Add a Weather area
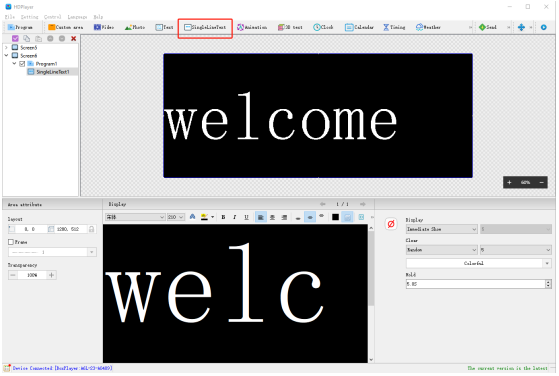559x376 pixels. click(428, 27)
